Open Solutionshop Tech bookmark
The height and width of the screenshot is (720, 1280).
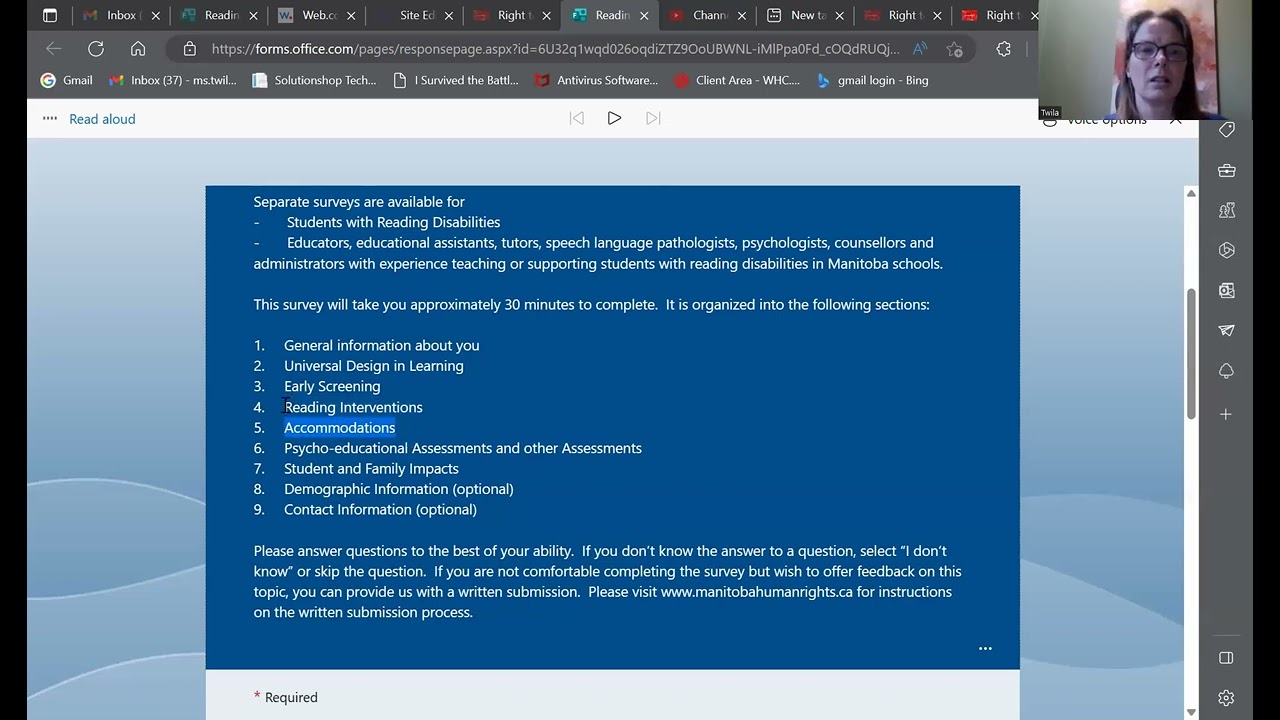314,80
